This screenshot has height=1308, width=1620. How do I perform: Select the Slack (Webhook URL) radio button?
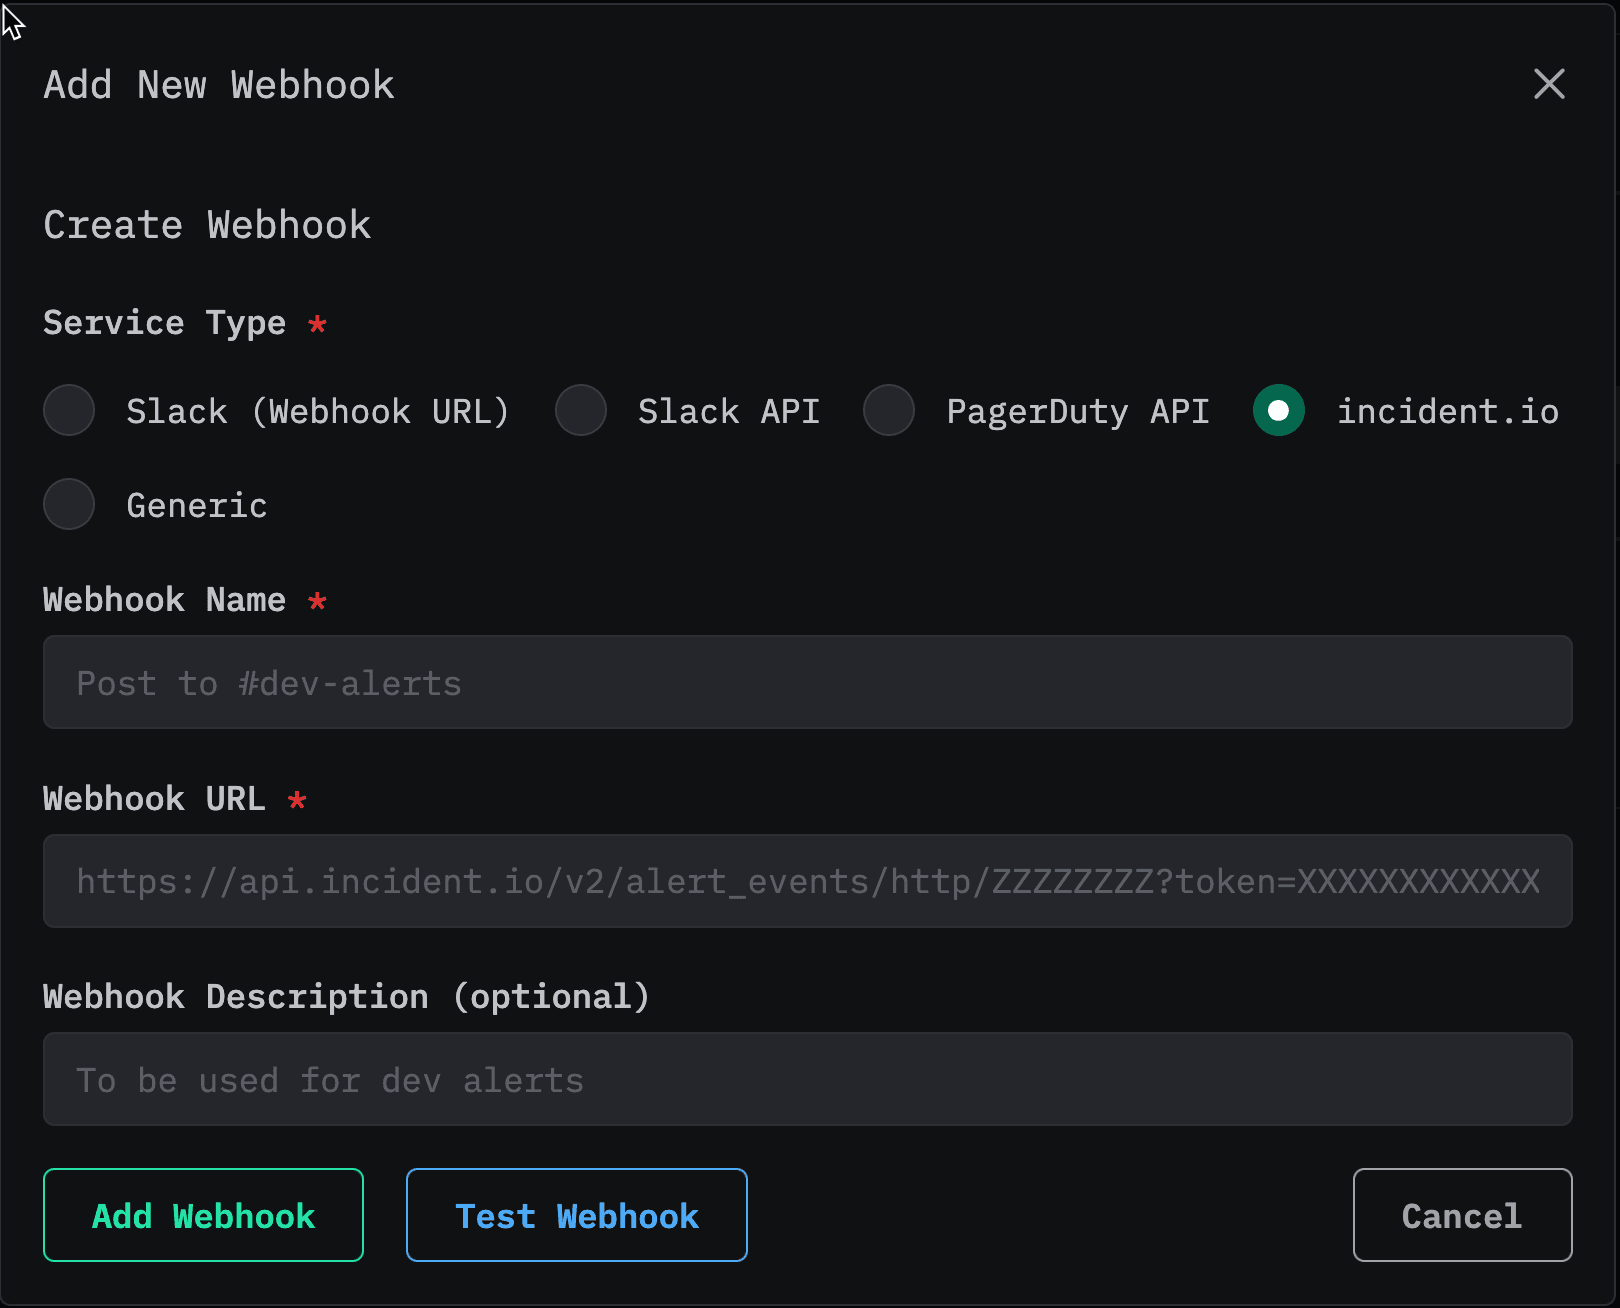tap(69, 411)
